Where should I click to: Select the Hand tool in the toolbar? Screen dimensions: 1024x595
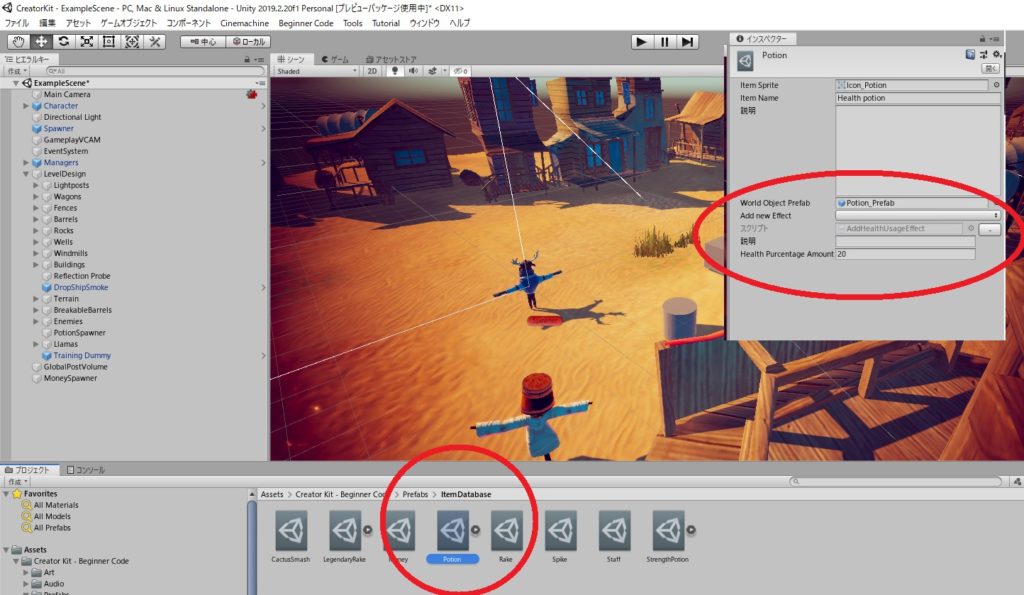[18, 42]
